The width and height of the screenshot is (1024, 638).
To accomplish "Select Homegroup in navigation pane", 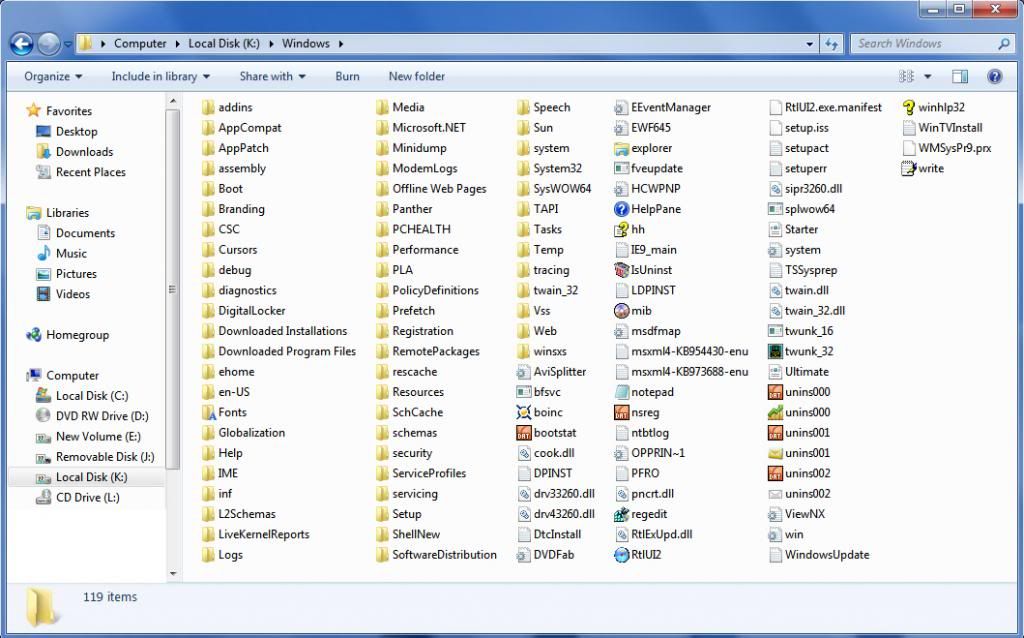I will click(x=77, y=335).
